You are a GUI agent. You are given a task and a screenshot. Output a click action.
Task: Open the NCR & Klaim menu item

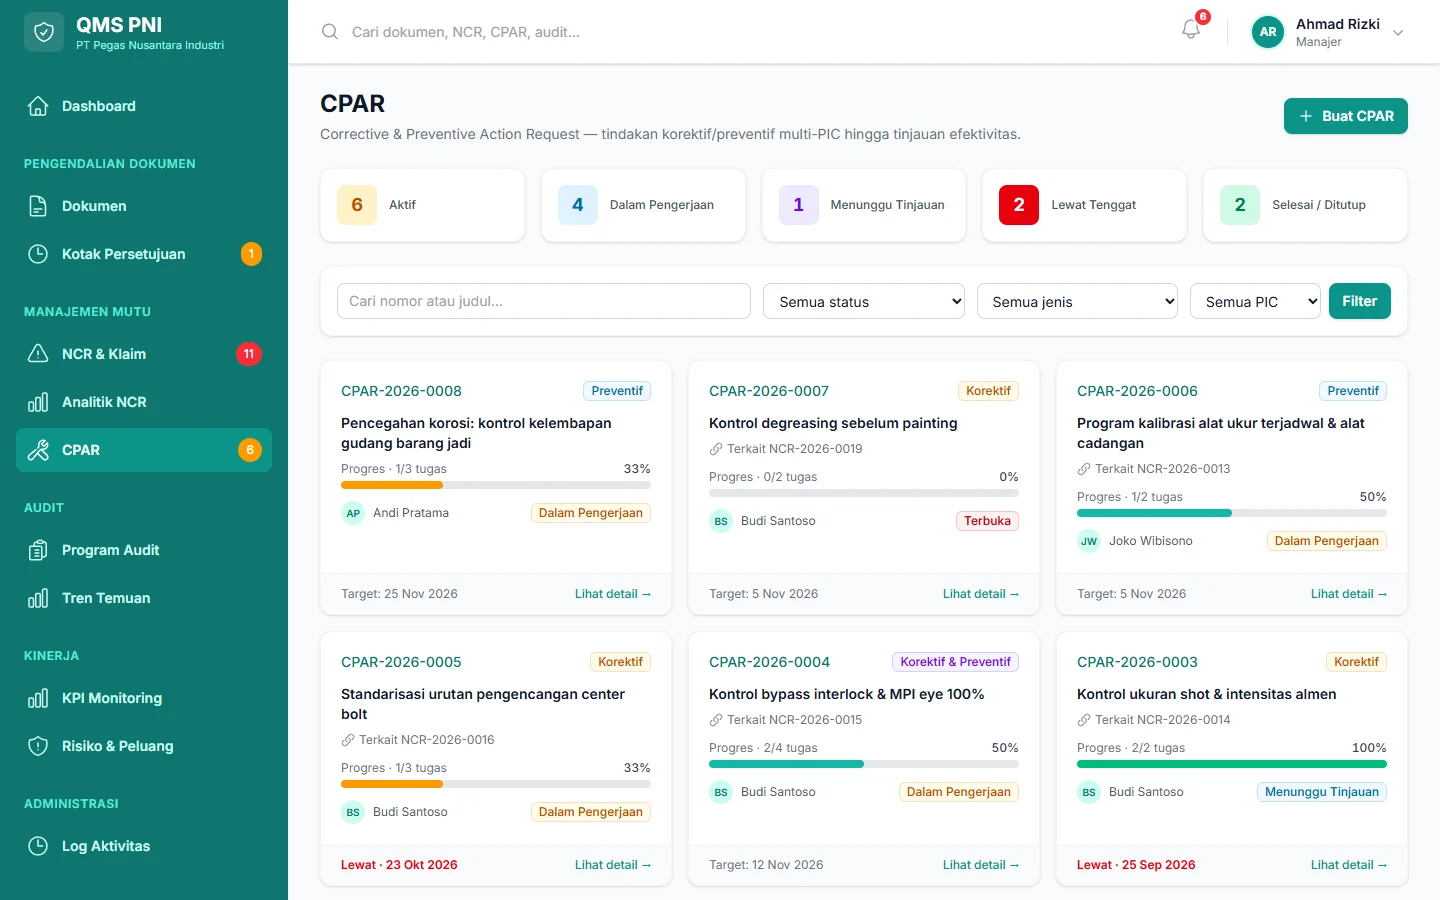tap(144, 354)
